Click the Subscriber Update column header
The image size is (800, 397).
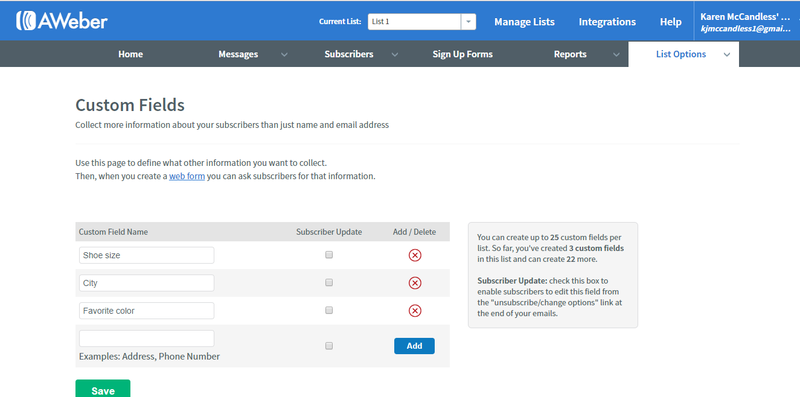329,232
